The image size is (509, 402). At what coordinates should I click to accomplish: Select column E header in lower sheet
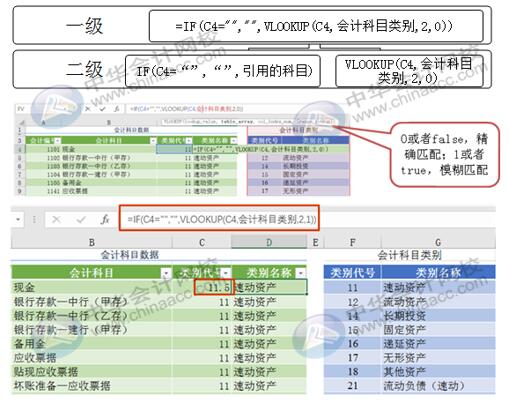[315, 242]
